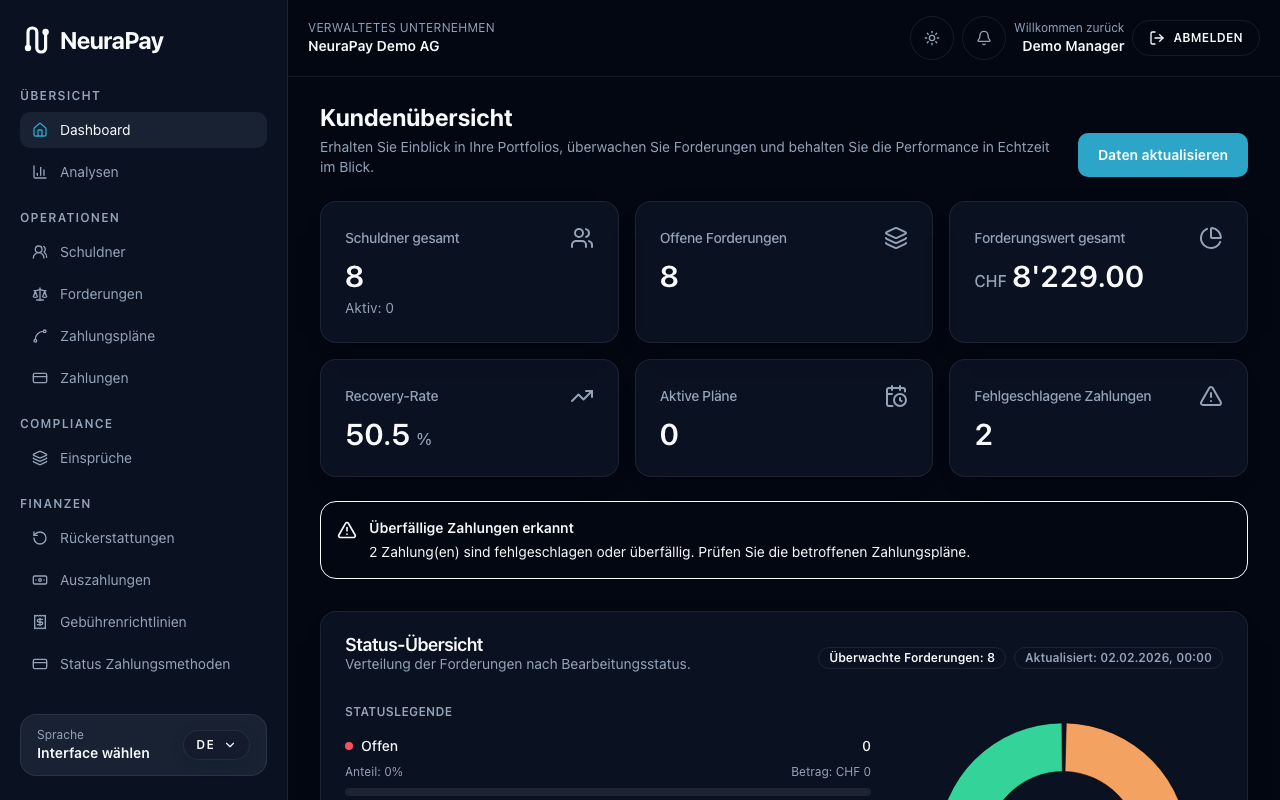This screenshot has width=1280, height=800.
Task: Open Gebührenrichtlinien in the sidebar
Action: 143,622
